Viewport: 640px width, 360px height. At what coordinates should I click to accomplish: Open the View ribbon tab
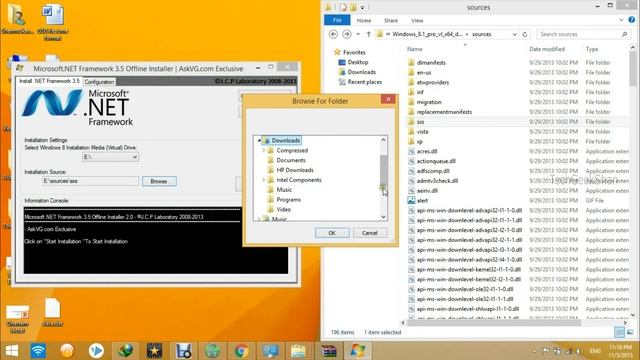[417, 20]
